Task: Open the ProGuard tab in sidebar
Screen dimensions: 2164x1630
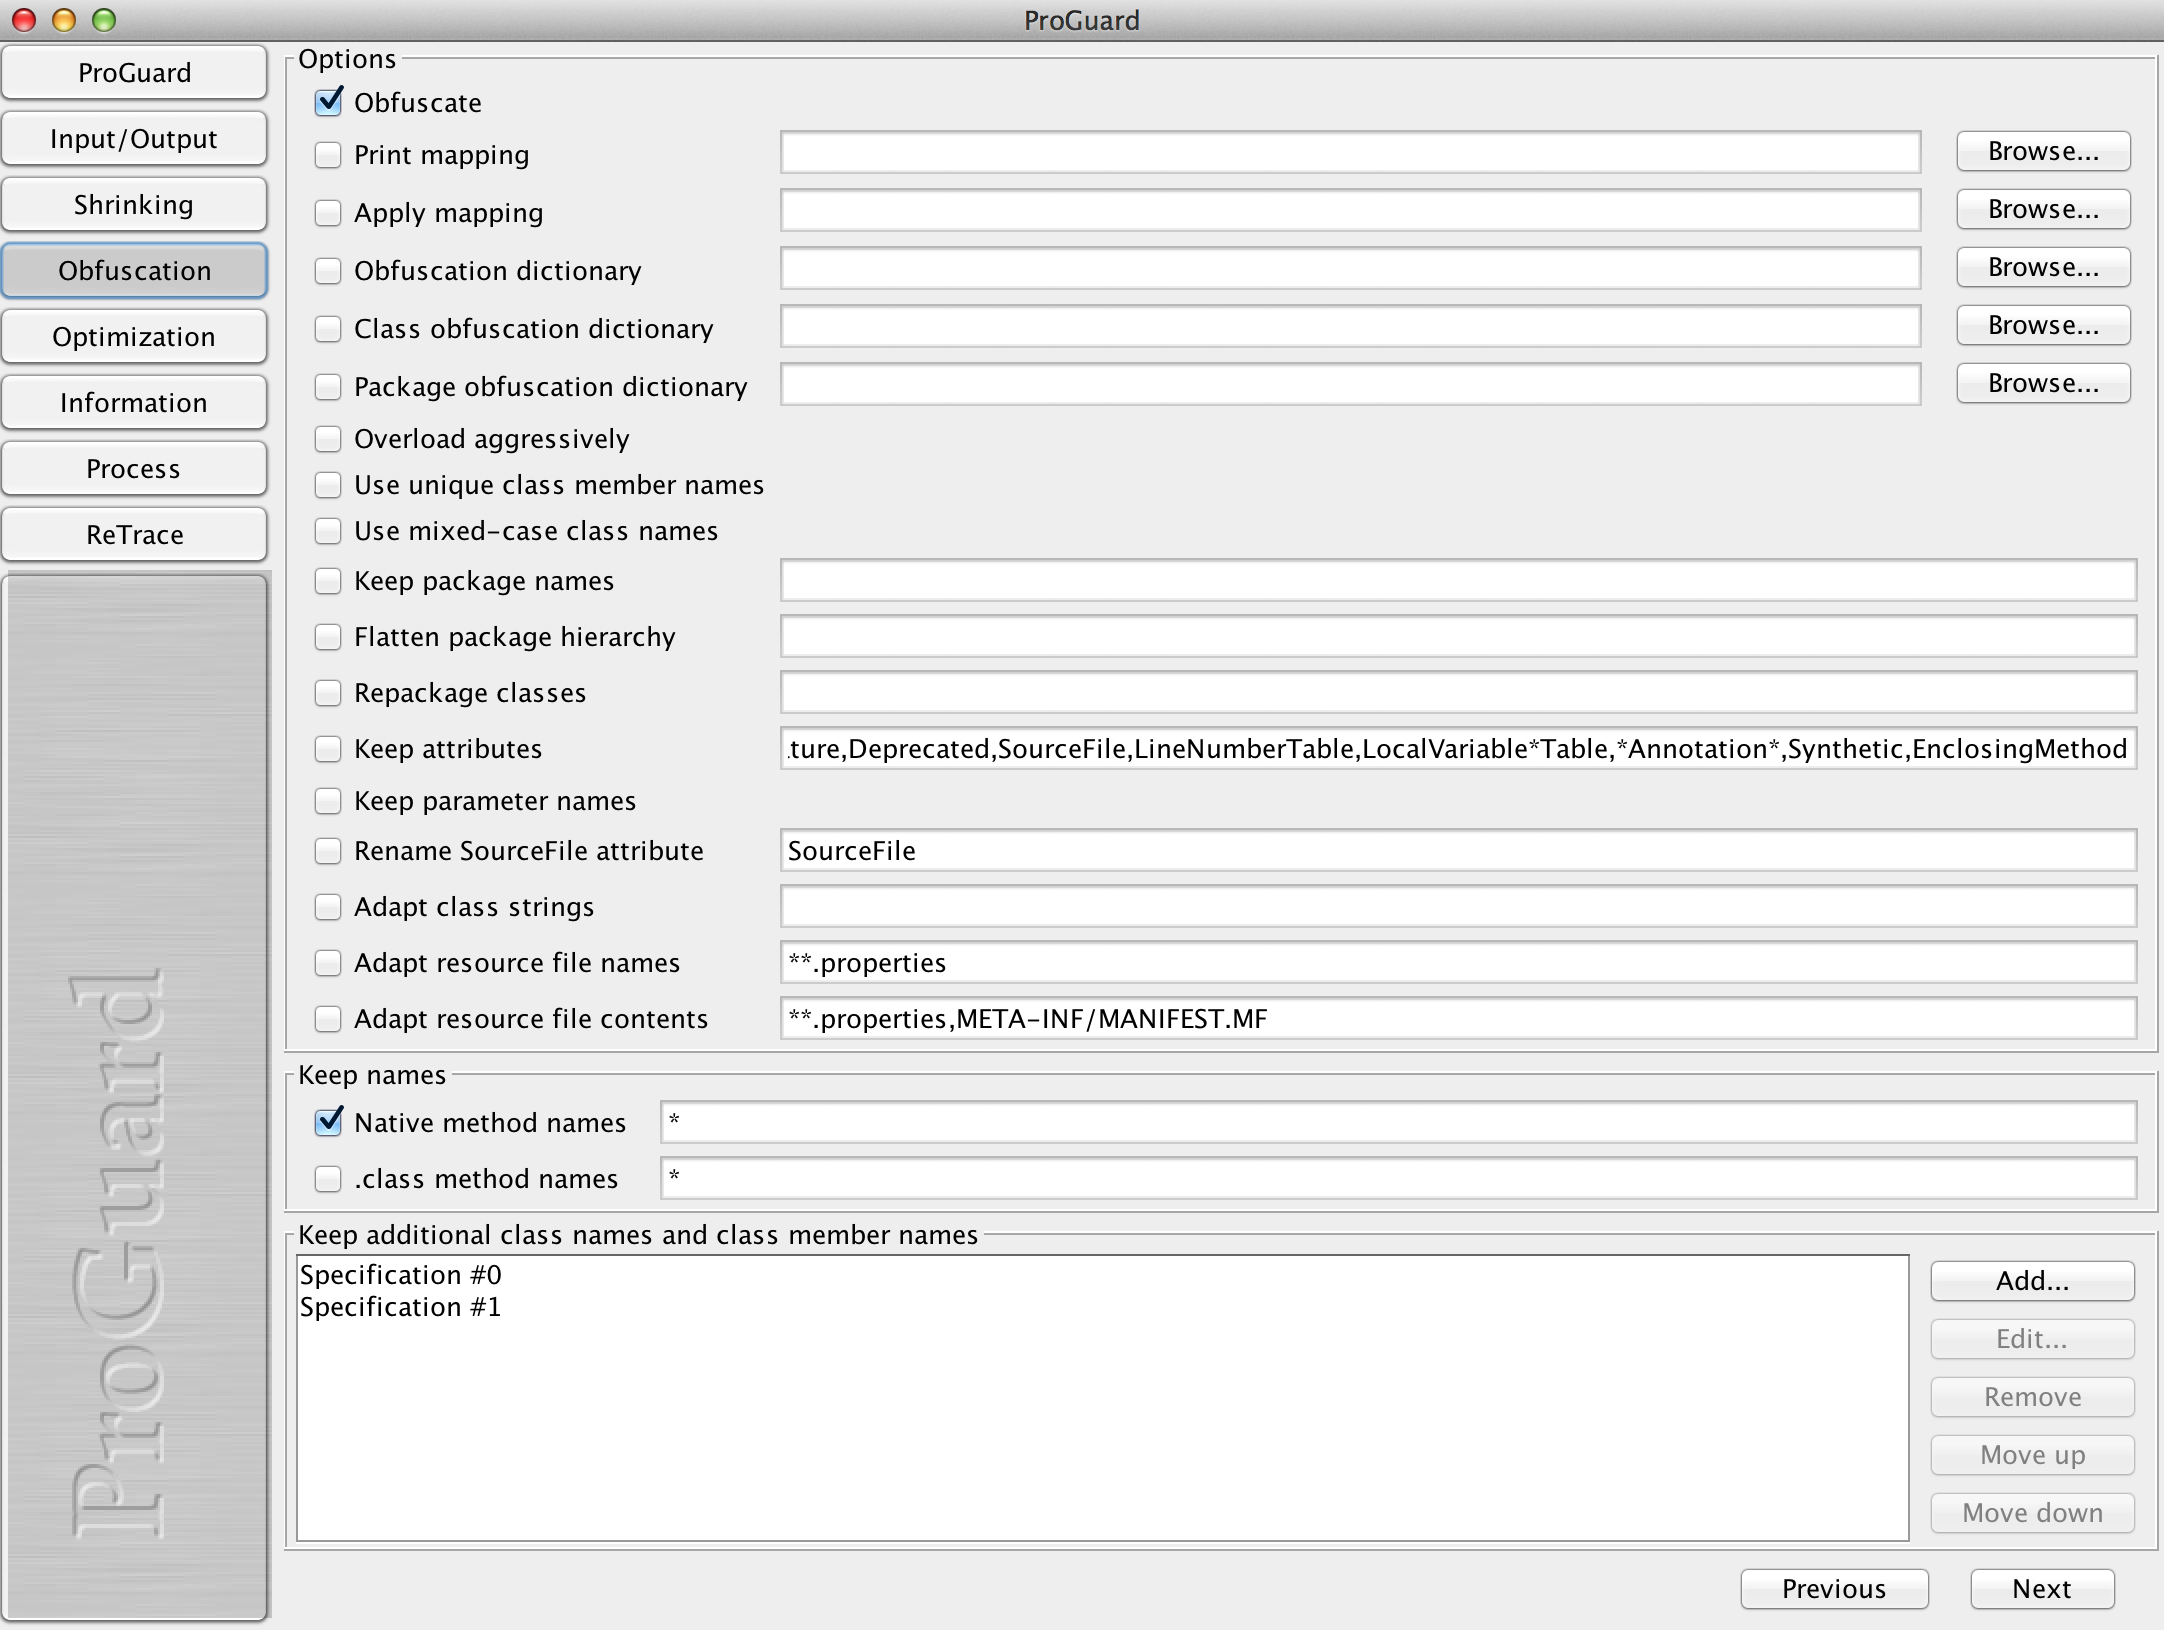Action: (134, 73)
